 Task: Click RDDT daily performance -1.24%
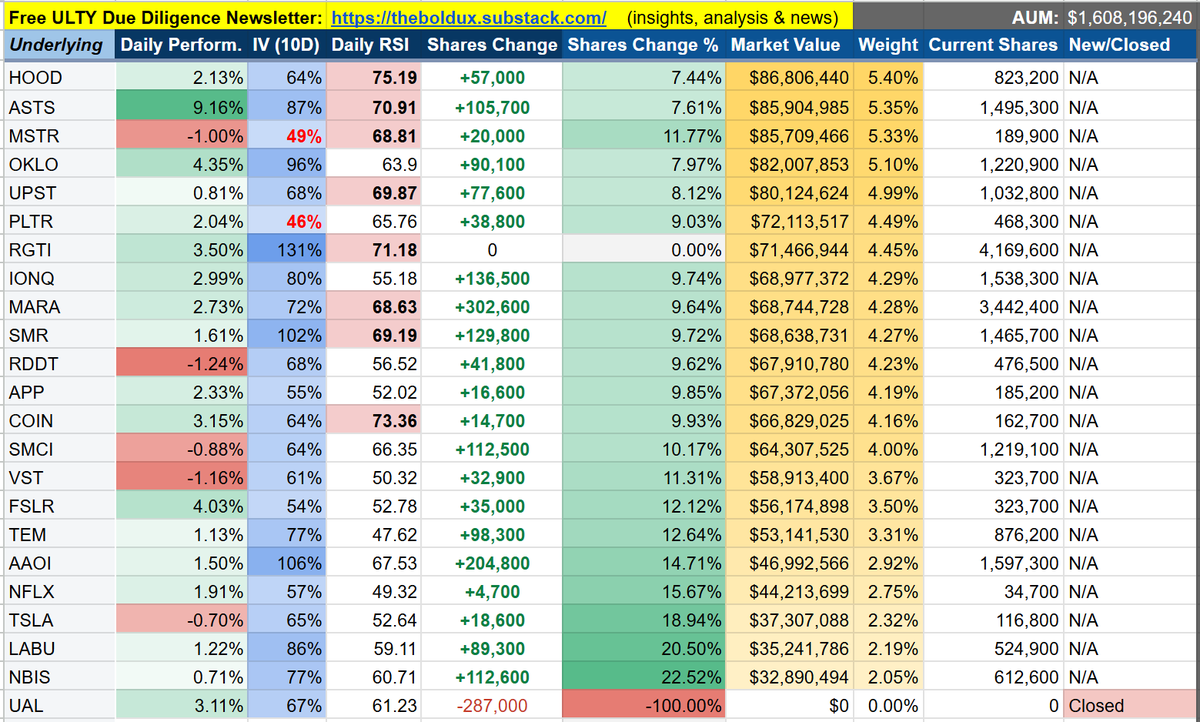pyautogui.click(x=180, y=363)
